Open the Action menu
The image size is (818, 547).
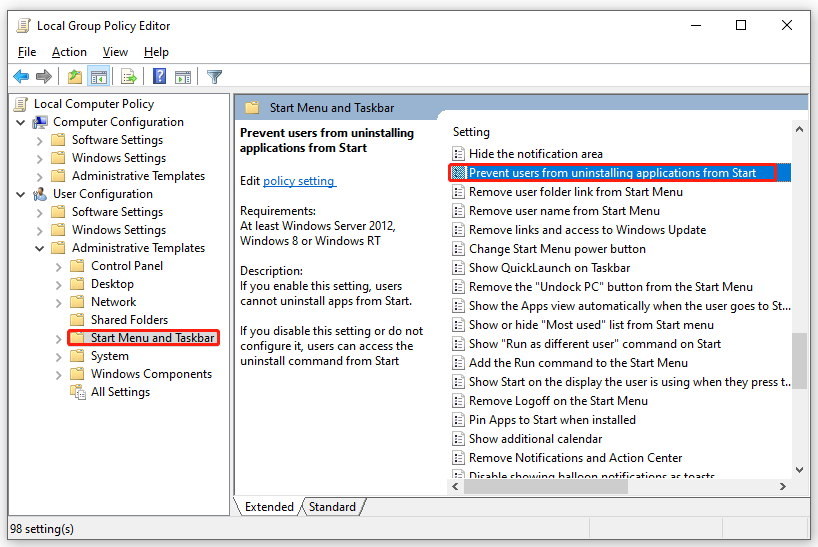tap(69, 52)
